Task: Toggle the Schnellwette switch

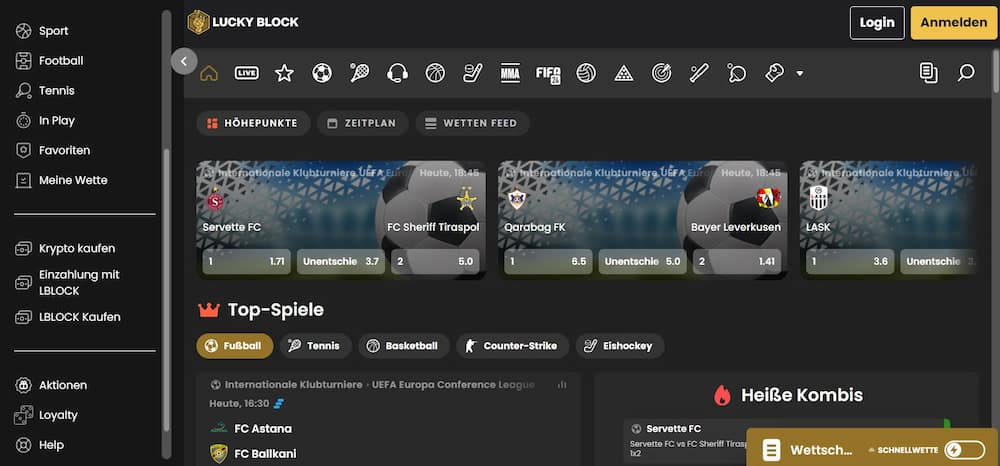Action: (964, 450)
